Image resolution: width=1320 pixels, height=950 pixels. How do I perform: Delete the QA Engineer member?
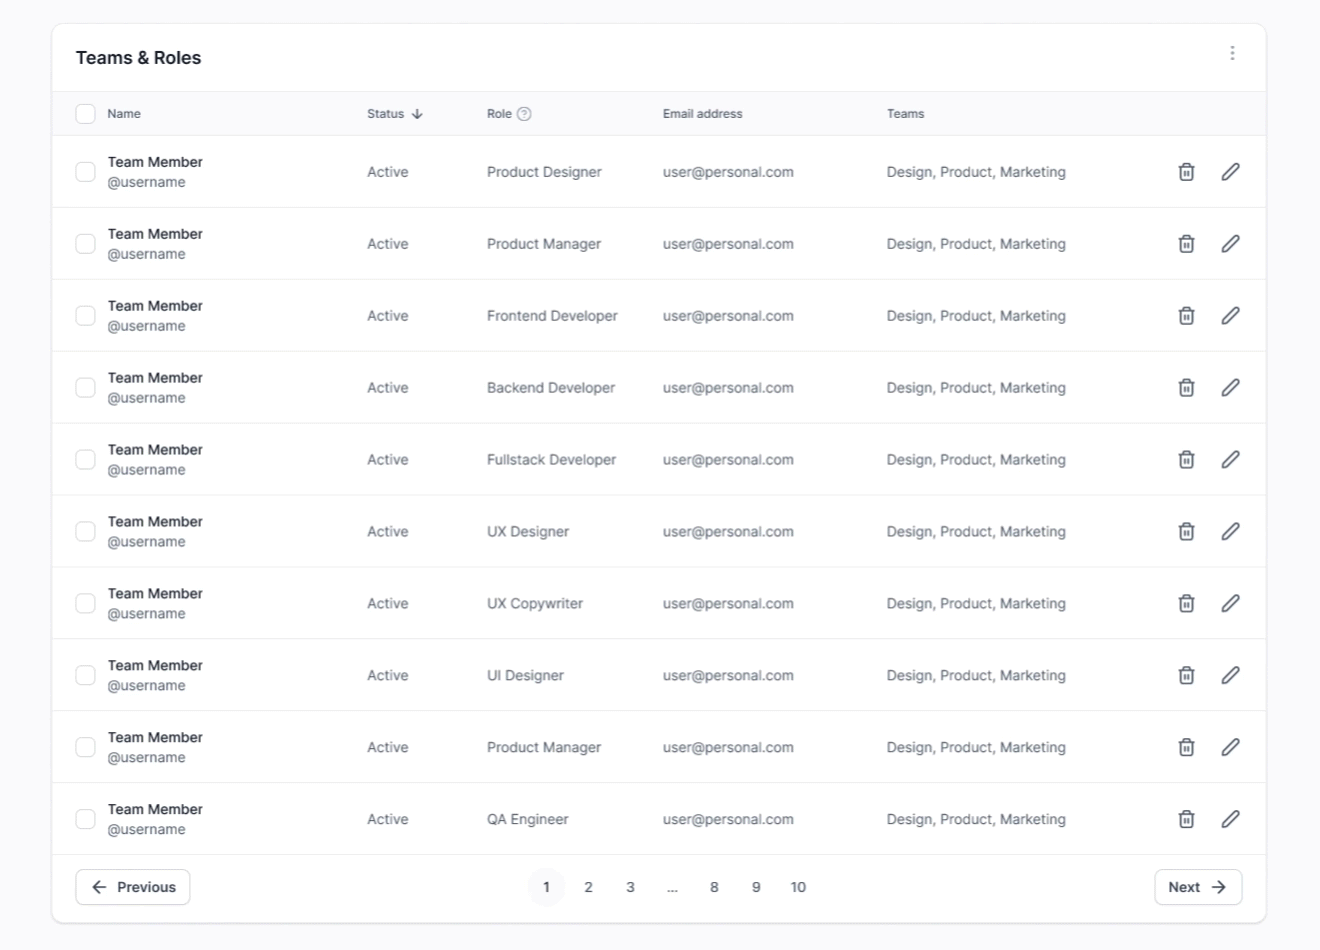click(x=1186, y=820)
